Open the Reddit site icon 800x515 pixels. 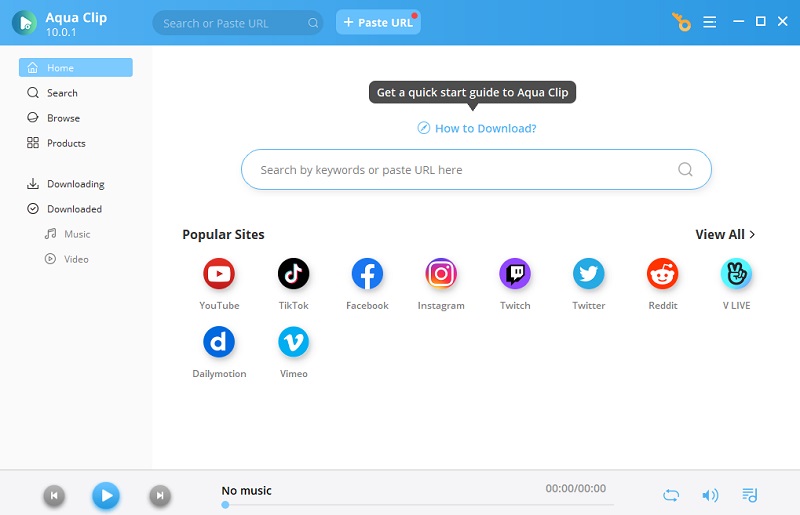[662, 274]
